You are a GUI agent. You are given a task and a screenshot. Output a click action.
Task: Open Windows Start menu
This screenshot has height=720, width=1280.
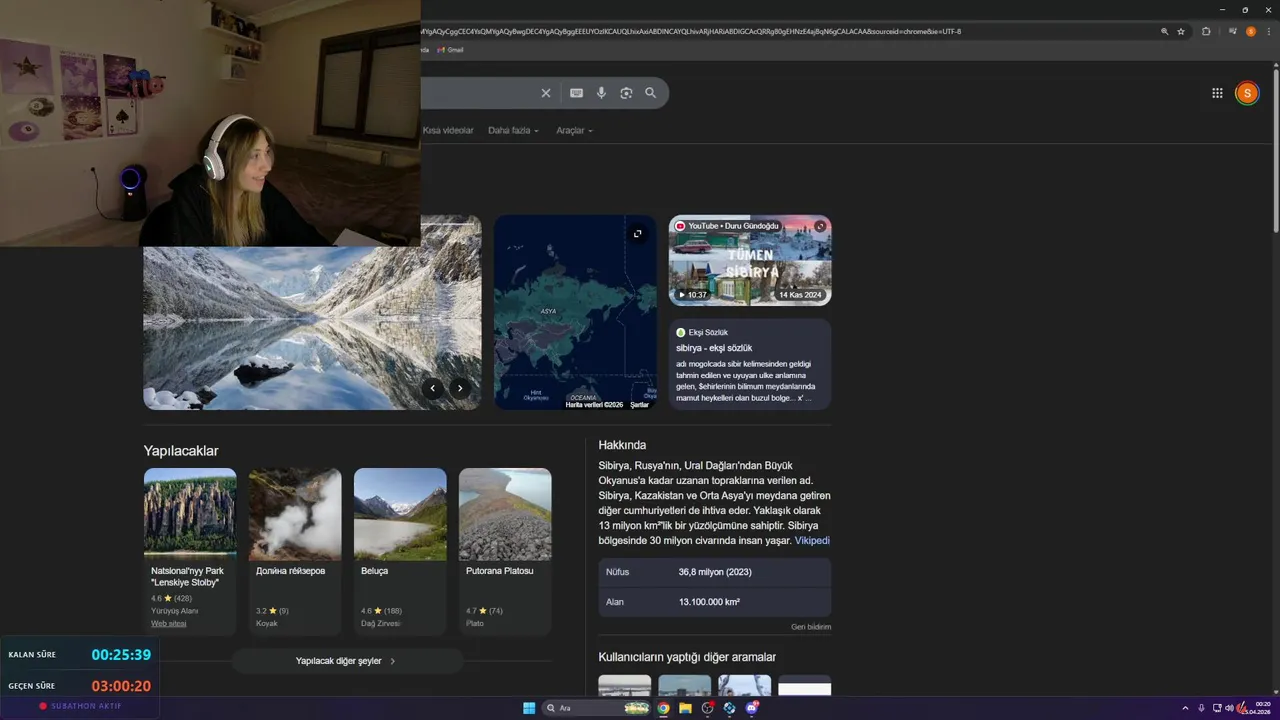pos(529,708)
